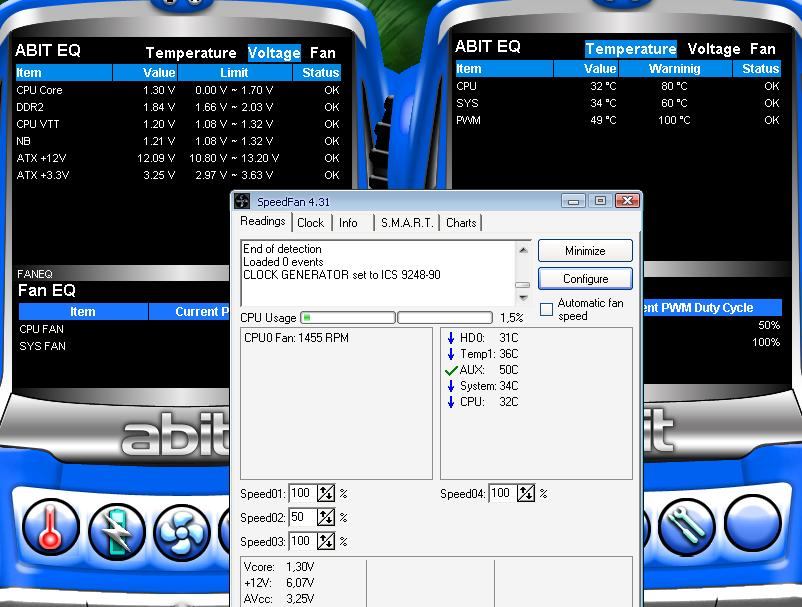Select the ATX +3.3V voltage row

point(177,175)
